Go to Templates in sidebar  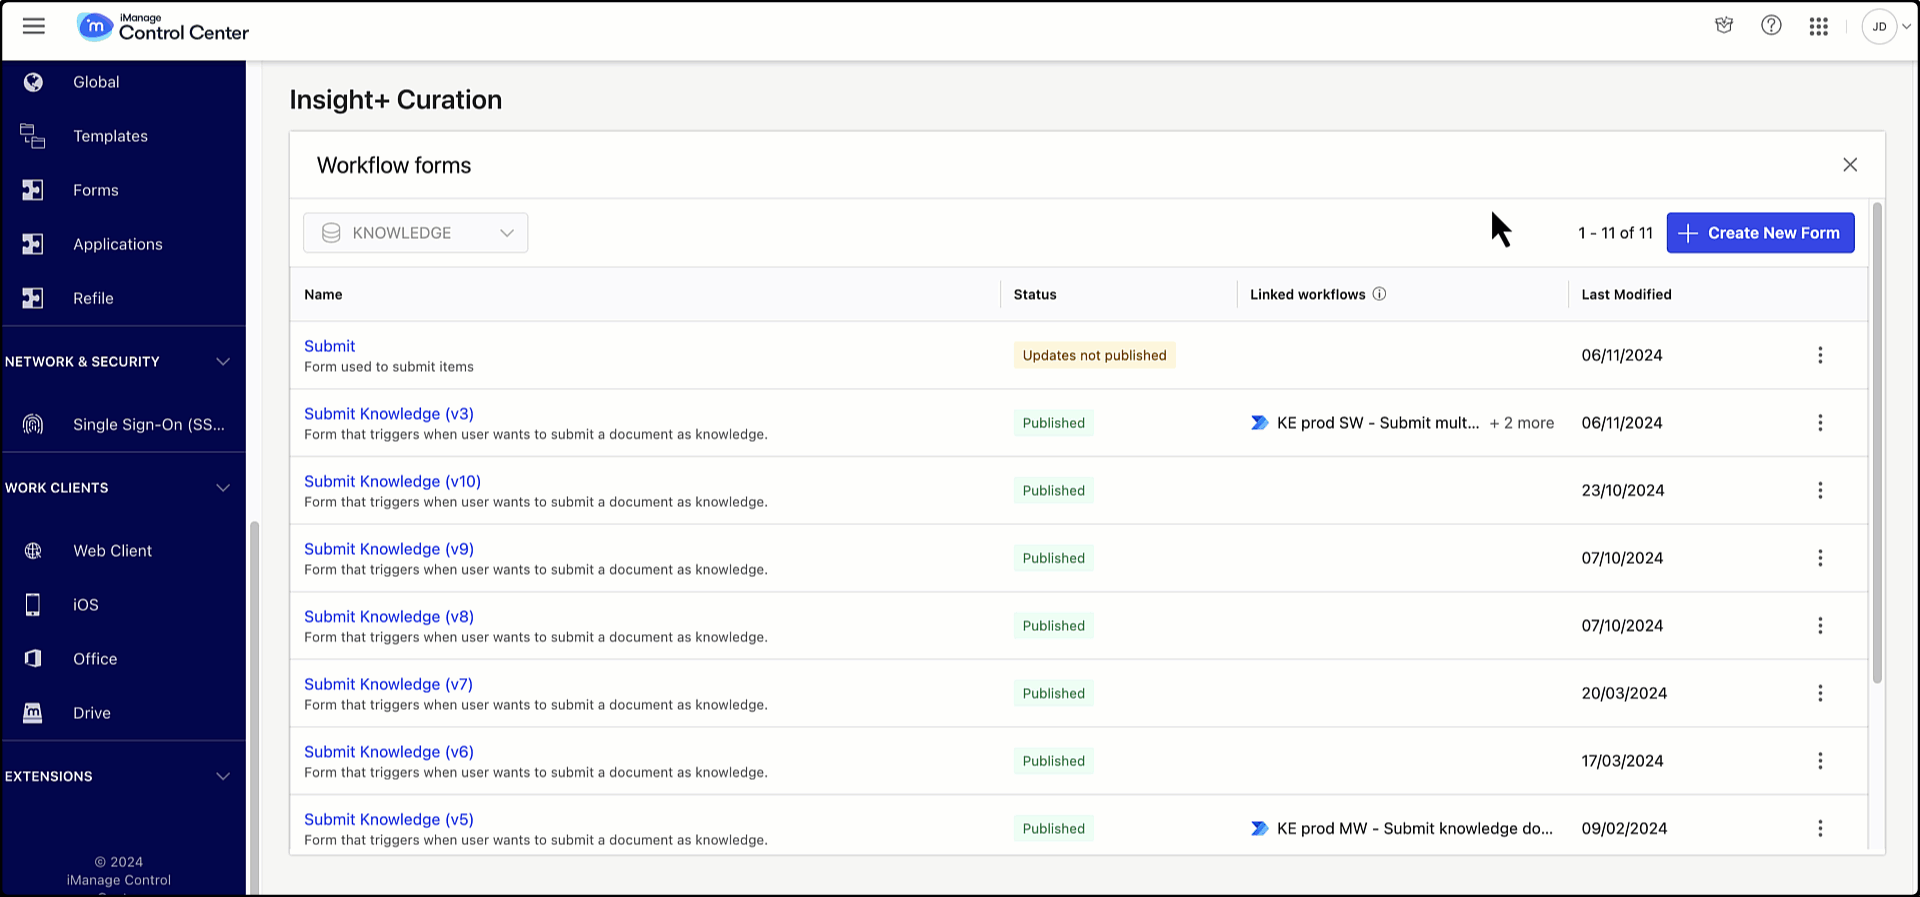(110, 136)
